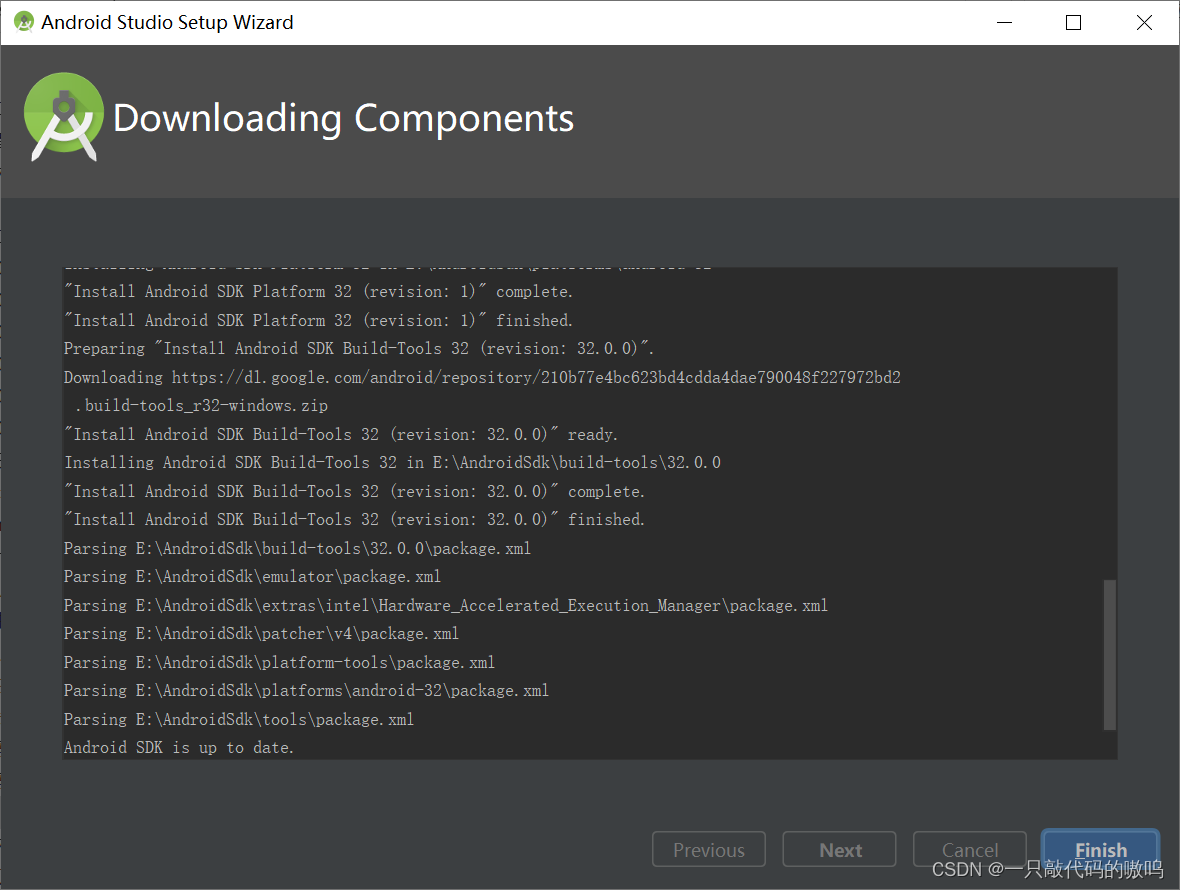
Task: Click the Build-Tools 32 'complete.' log line
Action: tap(354, 491)
